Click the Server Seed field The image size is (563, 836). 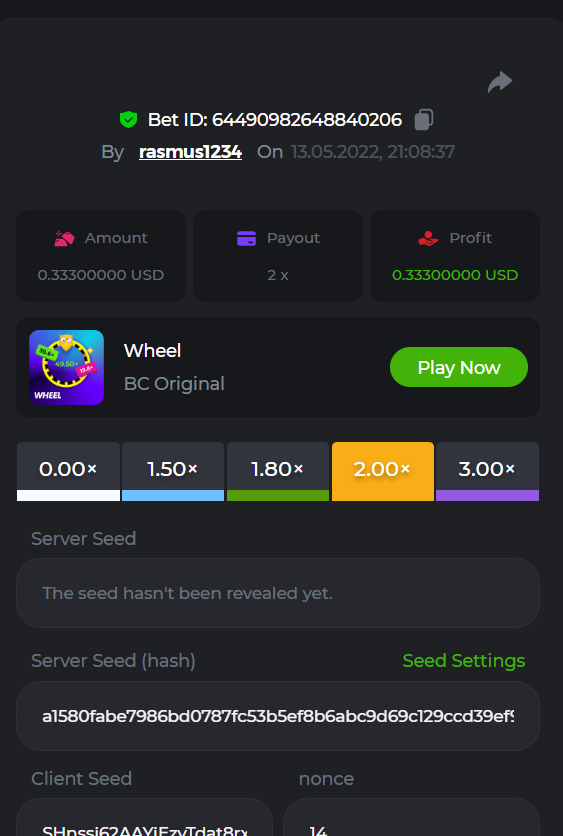point(278,593)
